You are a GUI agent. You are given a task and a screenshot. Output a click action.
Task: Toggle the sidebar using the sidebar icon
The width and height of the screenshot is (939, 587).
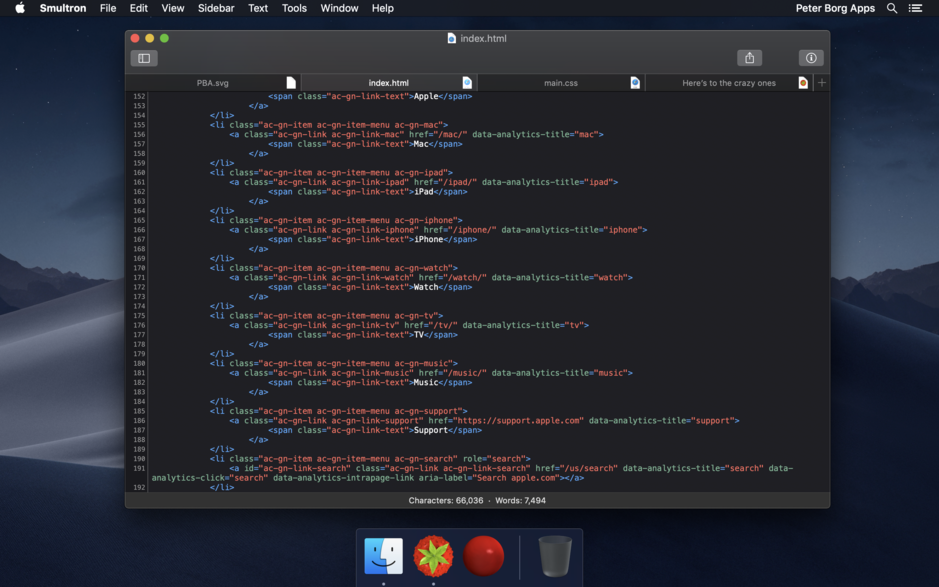pos(143,57)
